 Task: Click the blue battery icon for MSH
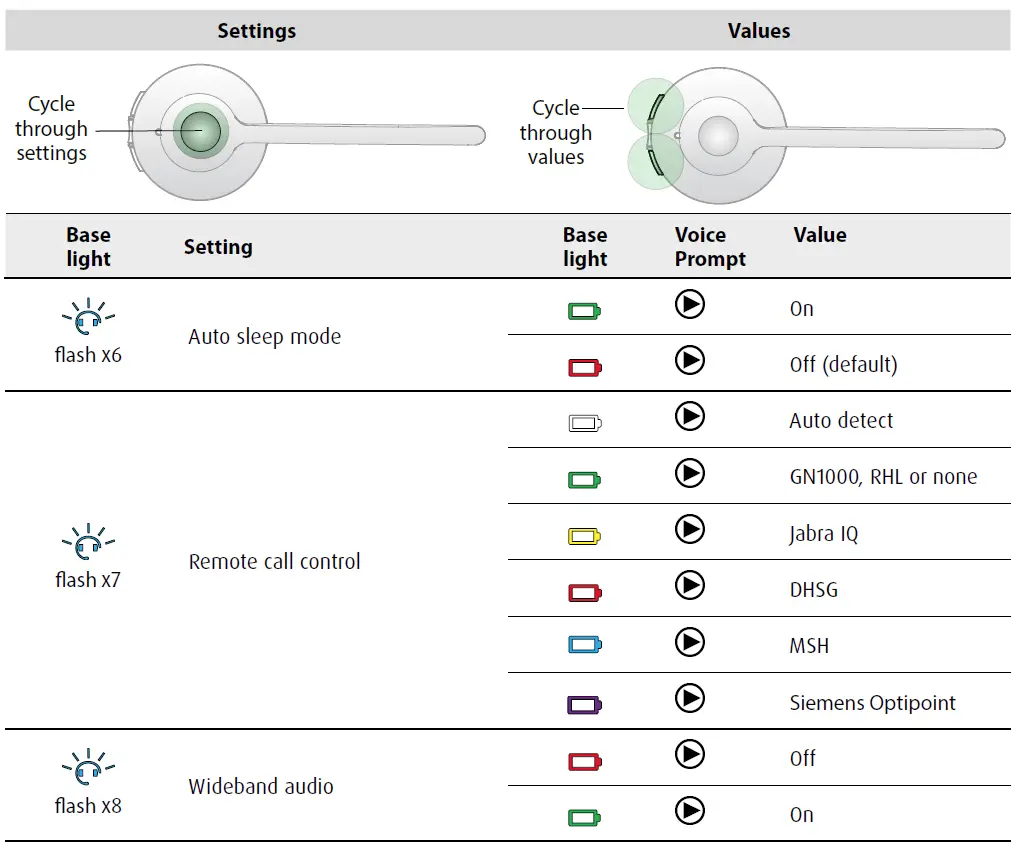585,646
